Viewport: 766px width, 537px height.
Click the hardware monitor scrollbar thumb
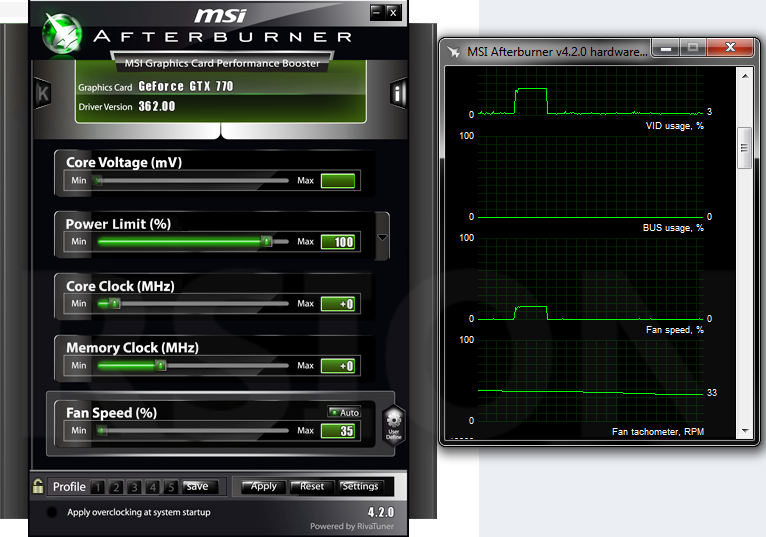point(744,148)
